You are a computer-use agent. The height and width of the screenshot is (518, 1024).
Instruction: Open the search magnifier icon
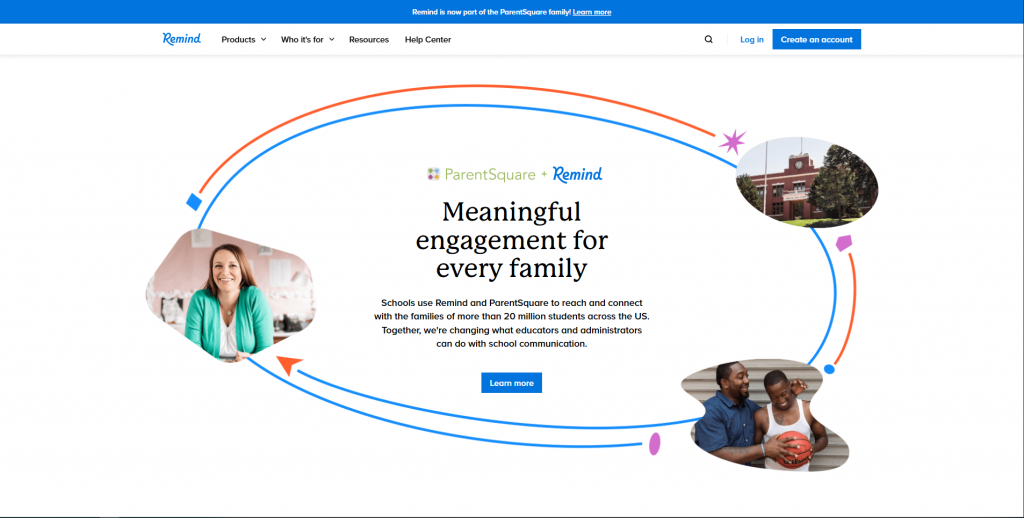709,39
